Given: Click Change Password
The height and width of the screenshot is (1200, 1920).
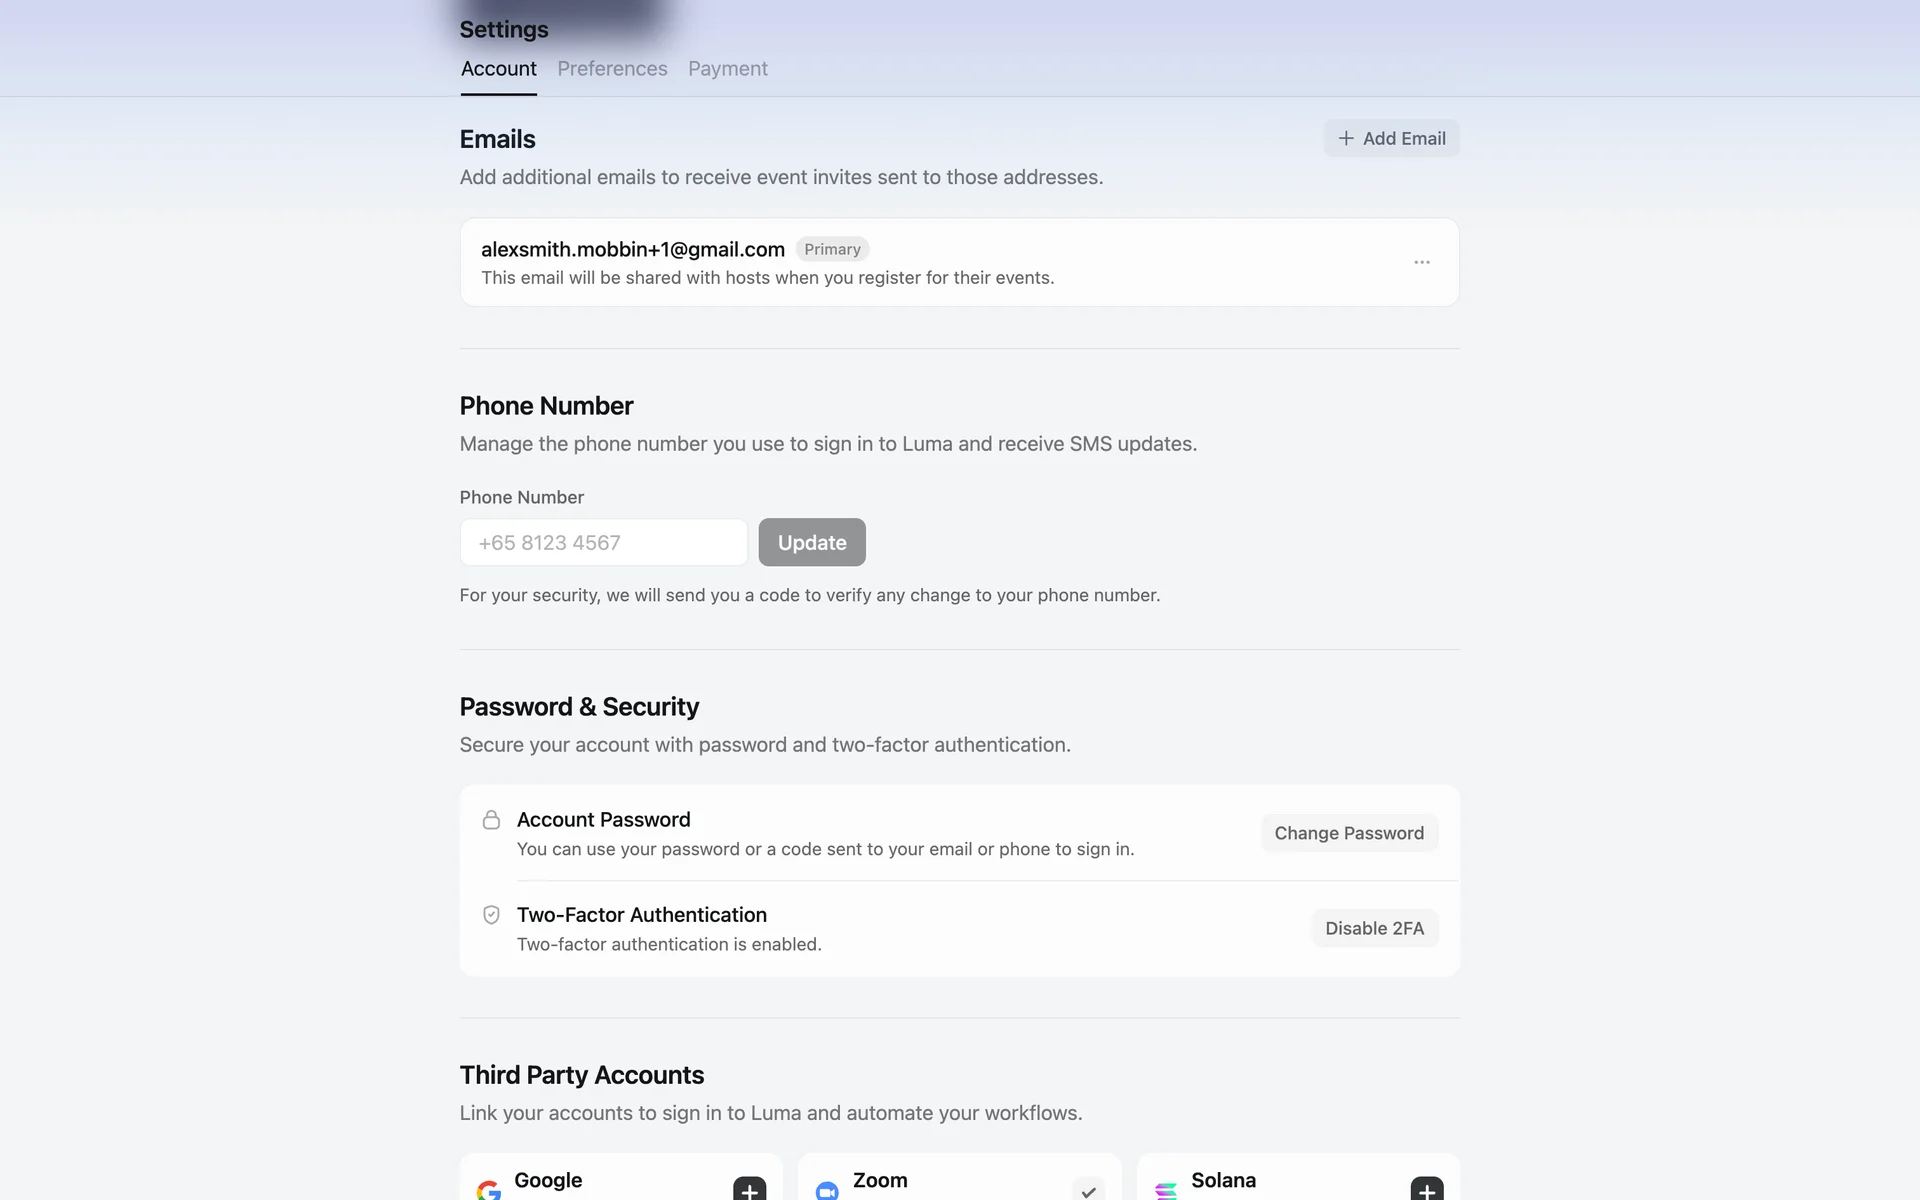Looking at the screenshot, I should pos(1348,833).
